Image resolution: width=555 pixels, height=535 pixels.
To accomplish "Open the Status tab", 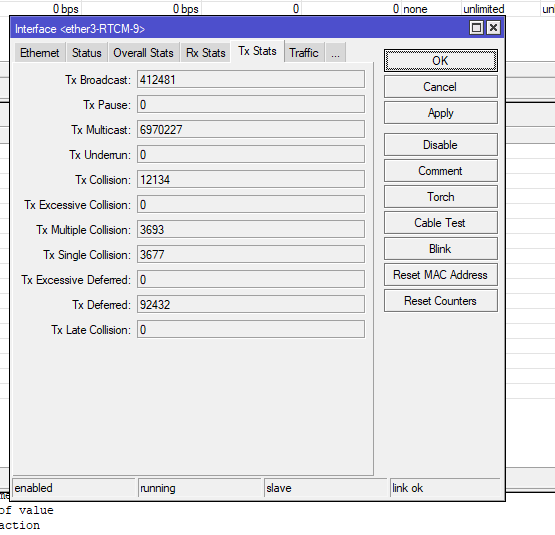I will [87, 53].
